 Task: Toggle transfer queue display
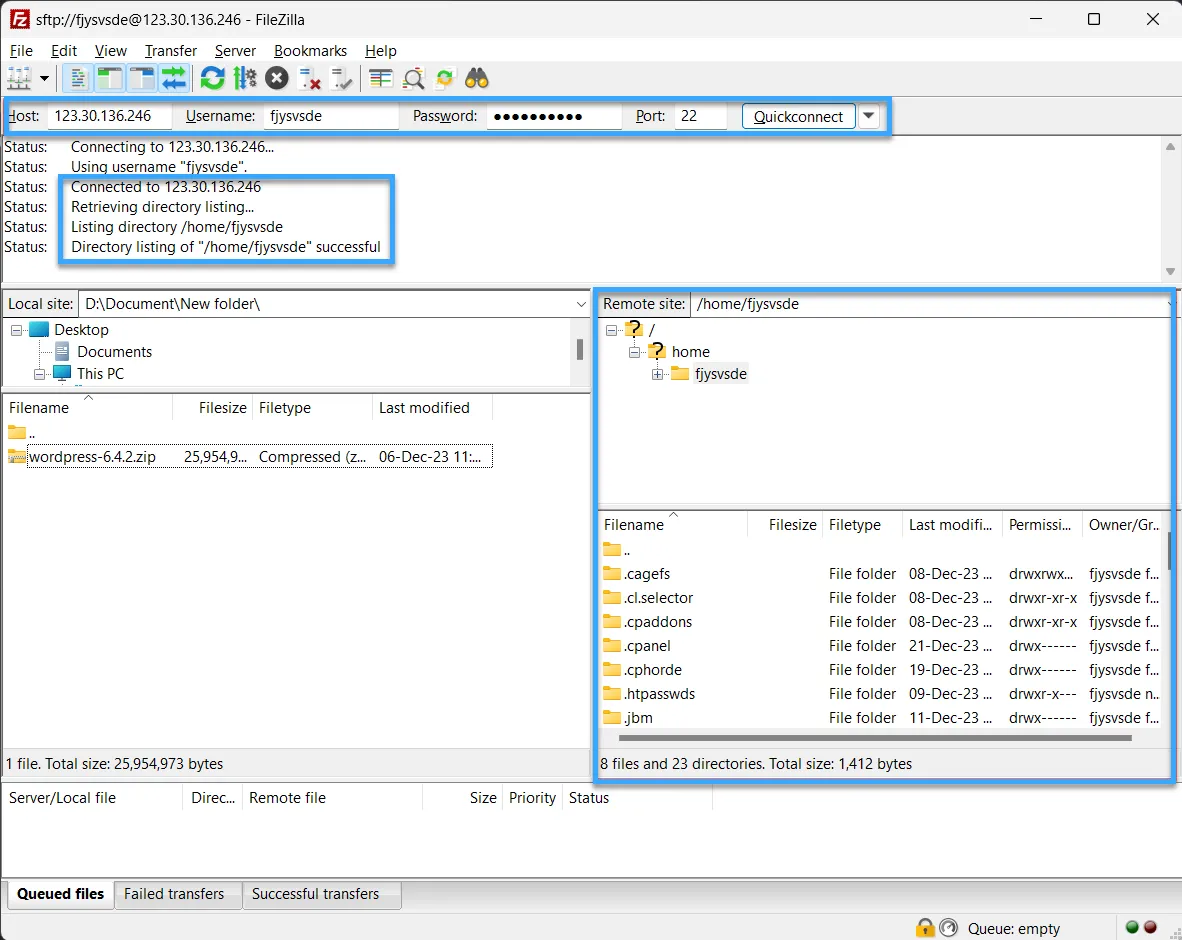[174, 78]
